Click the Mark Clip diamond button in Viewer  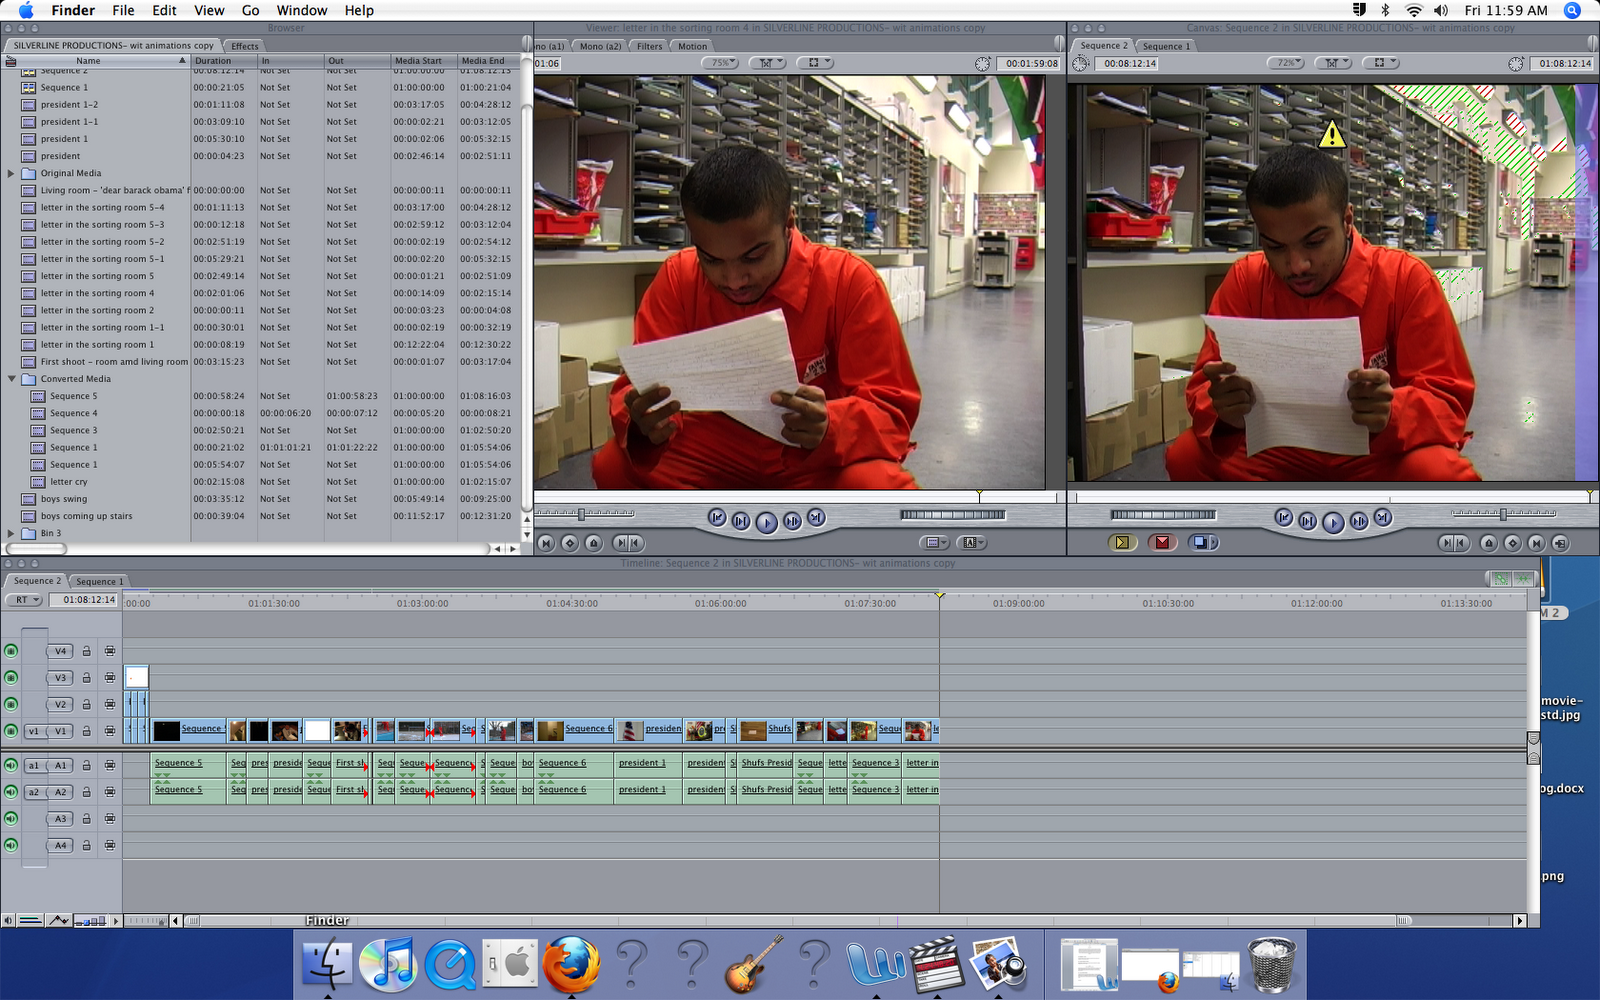(x=568, y=543)
